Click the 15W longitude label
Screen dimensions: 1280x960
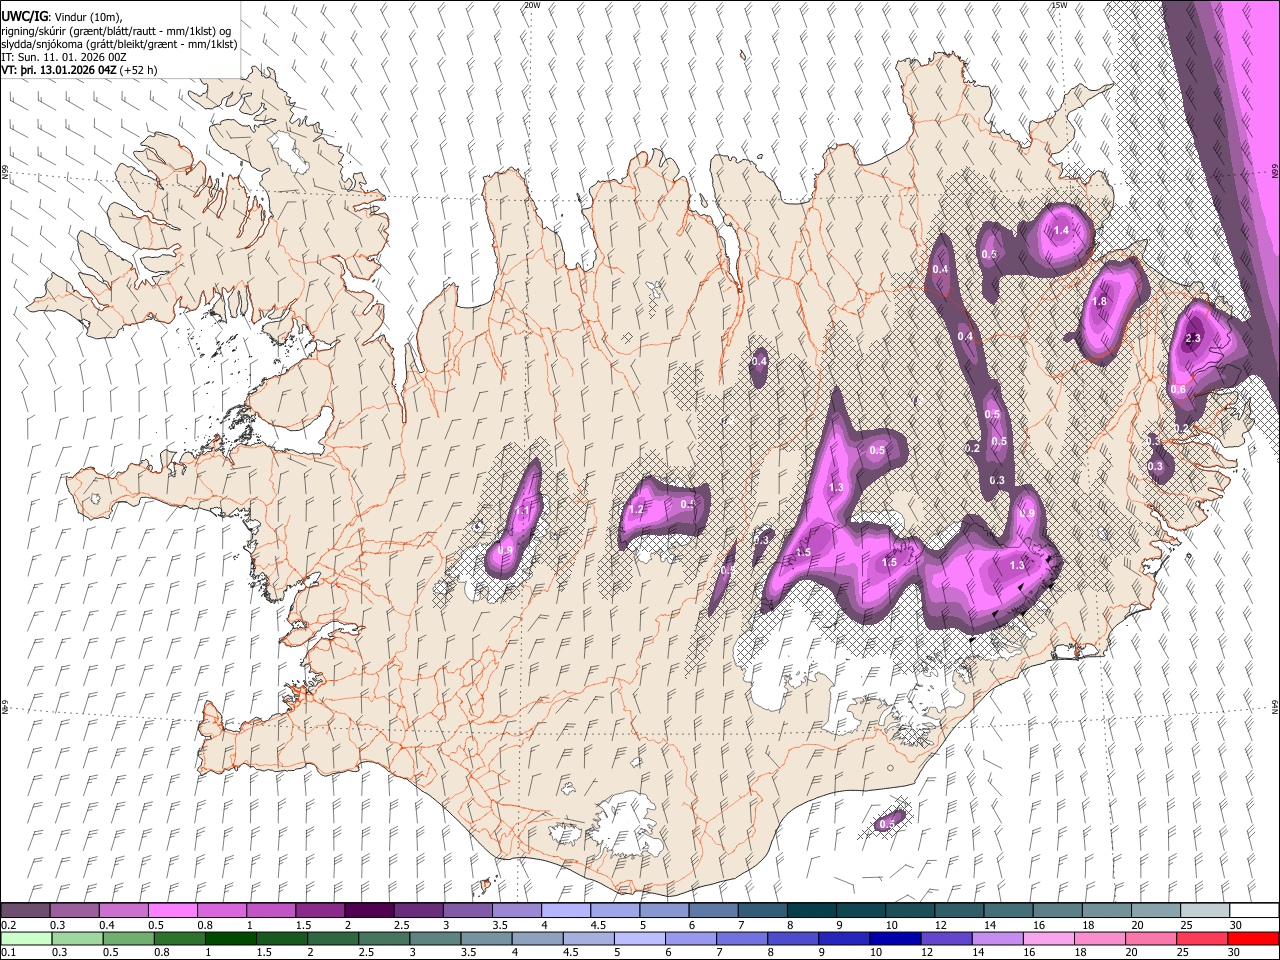click(x=1059, y=5)
